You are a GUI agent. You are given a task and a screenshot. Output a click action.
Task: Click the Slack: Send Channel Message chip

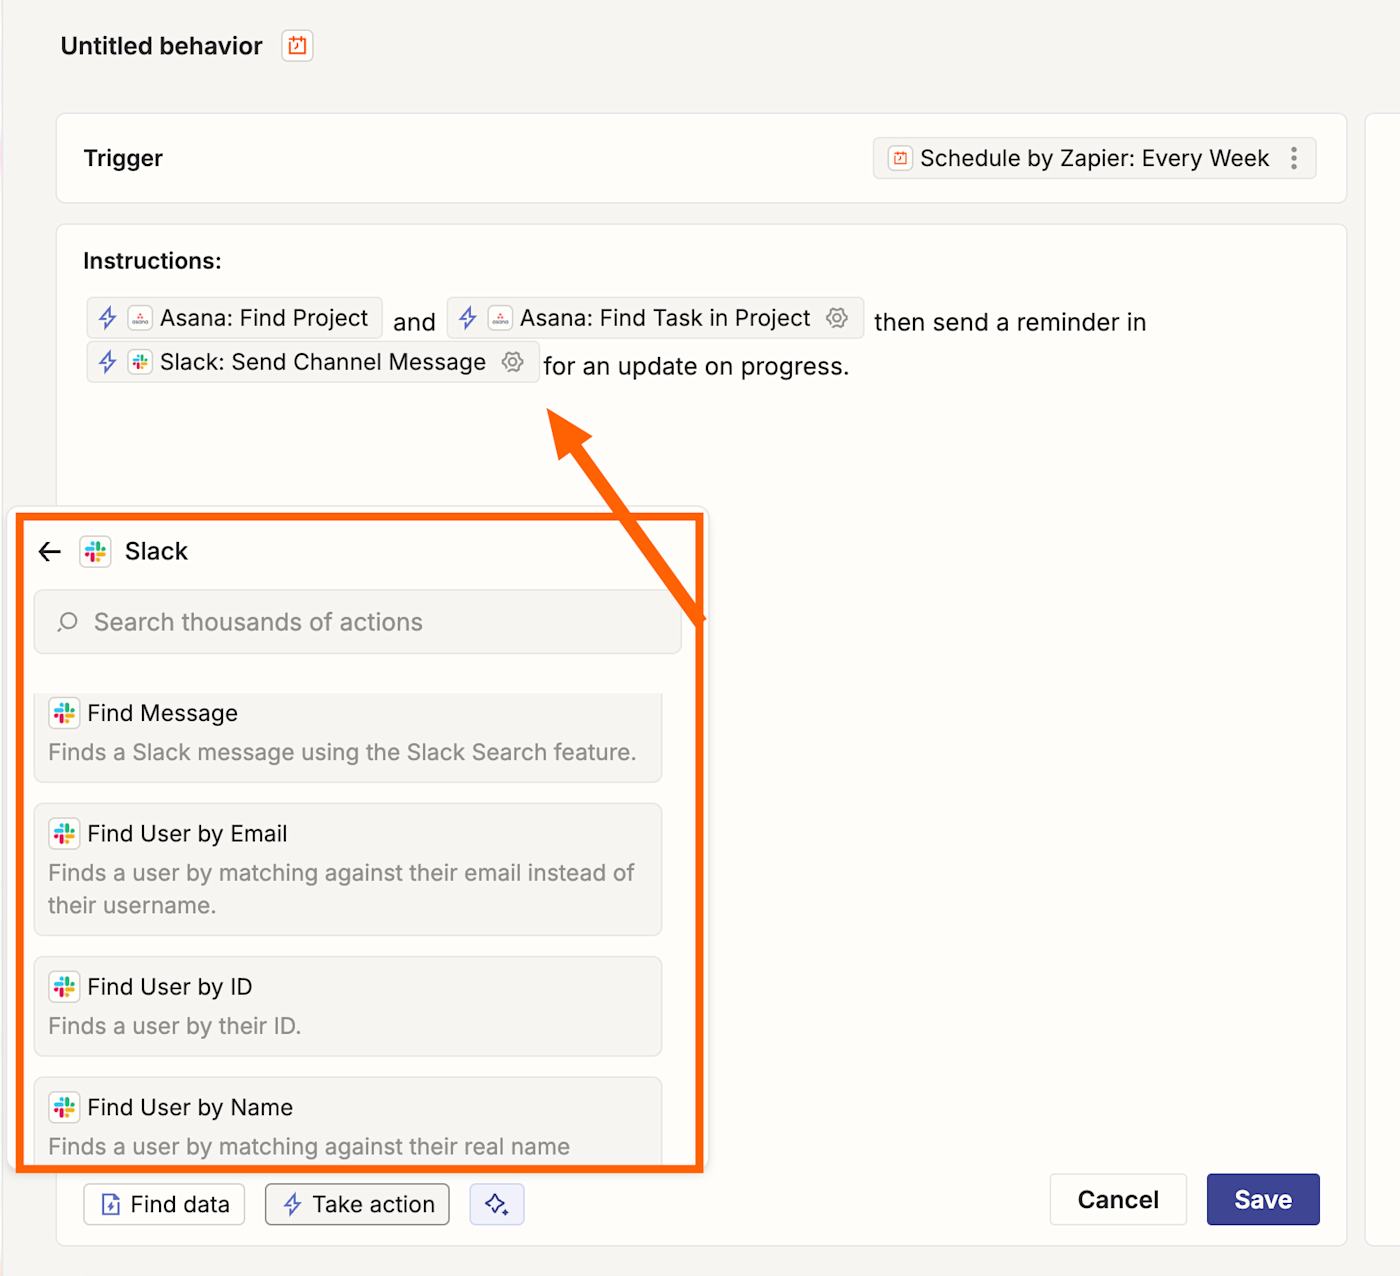click(x=313, y=362)
